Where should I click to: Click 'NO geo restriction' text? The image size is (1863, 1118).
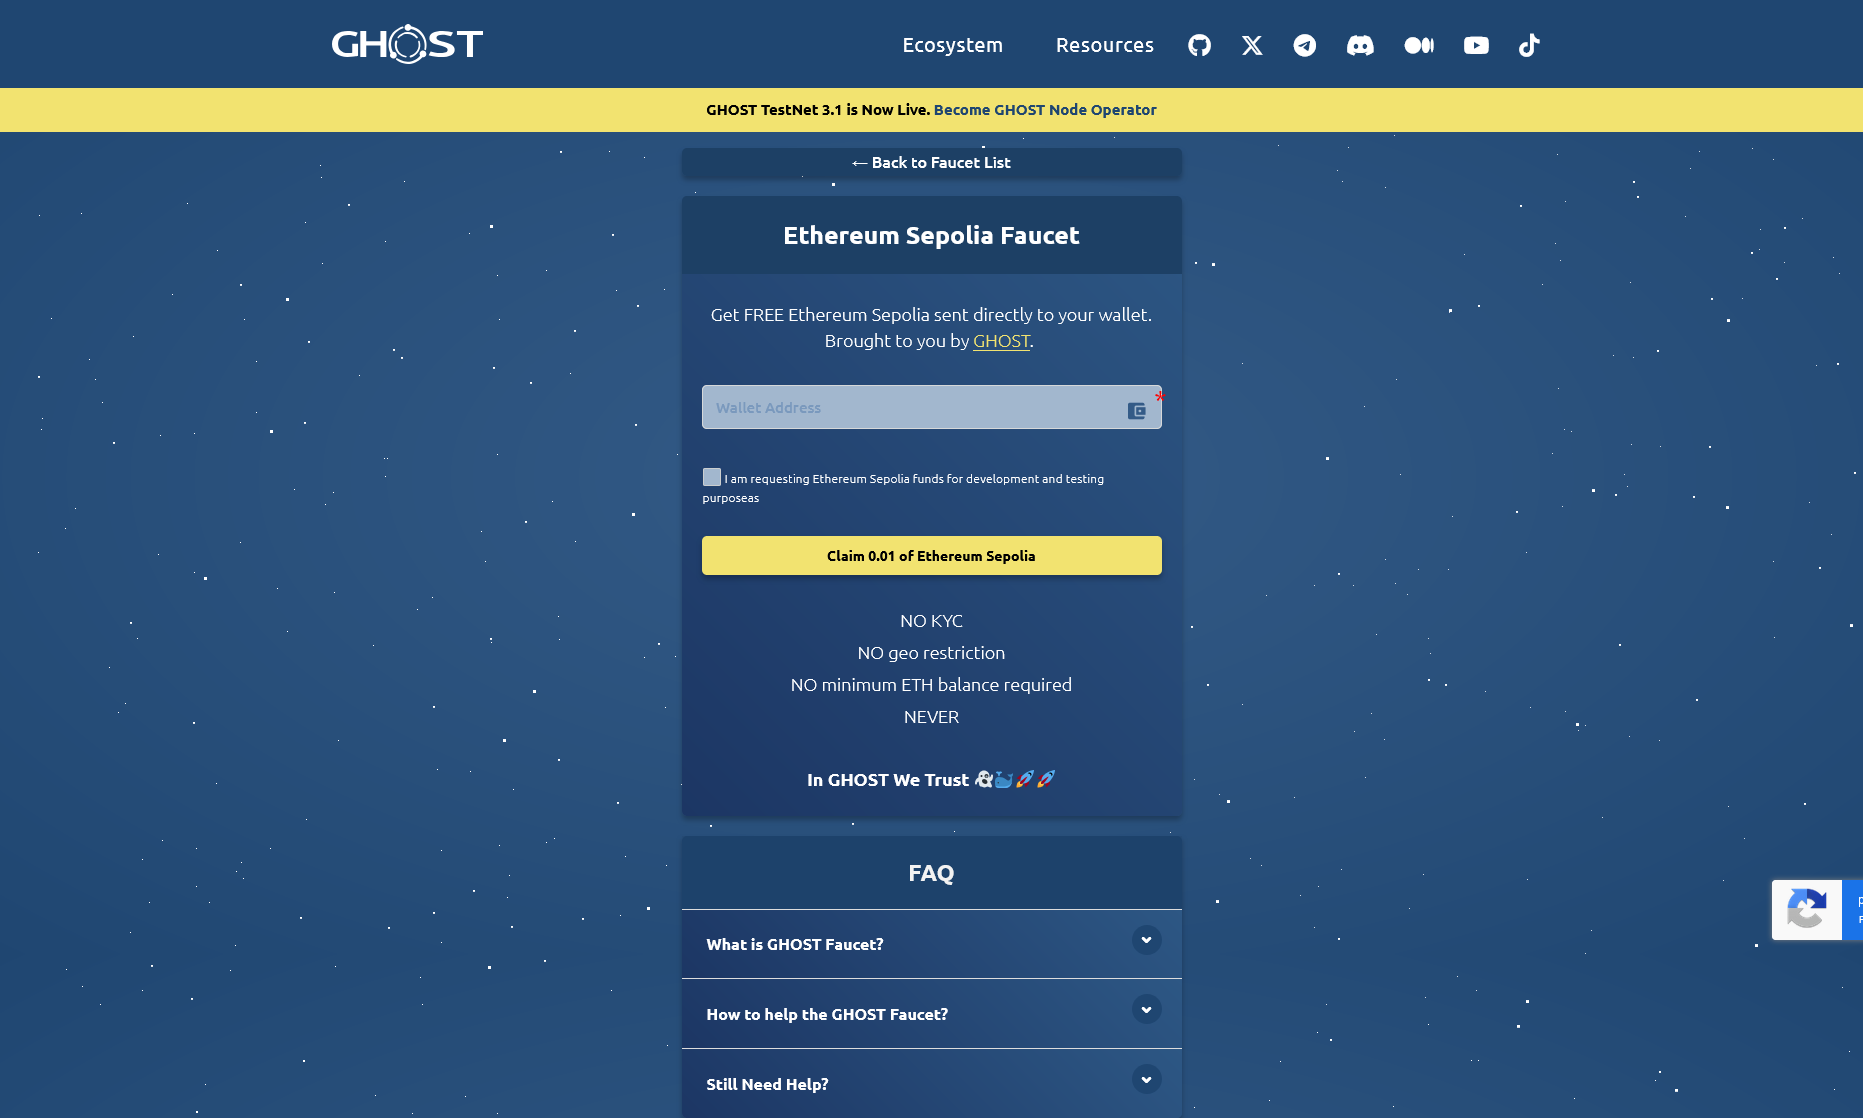pos(931,653)
